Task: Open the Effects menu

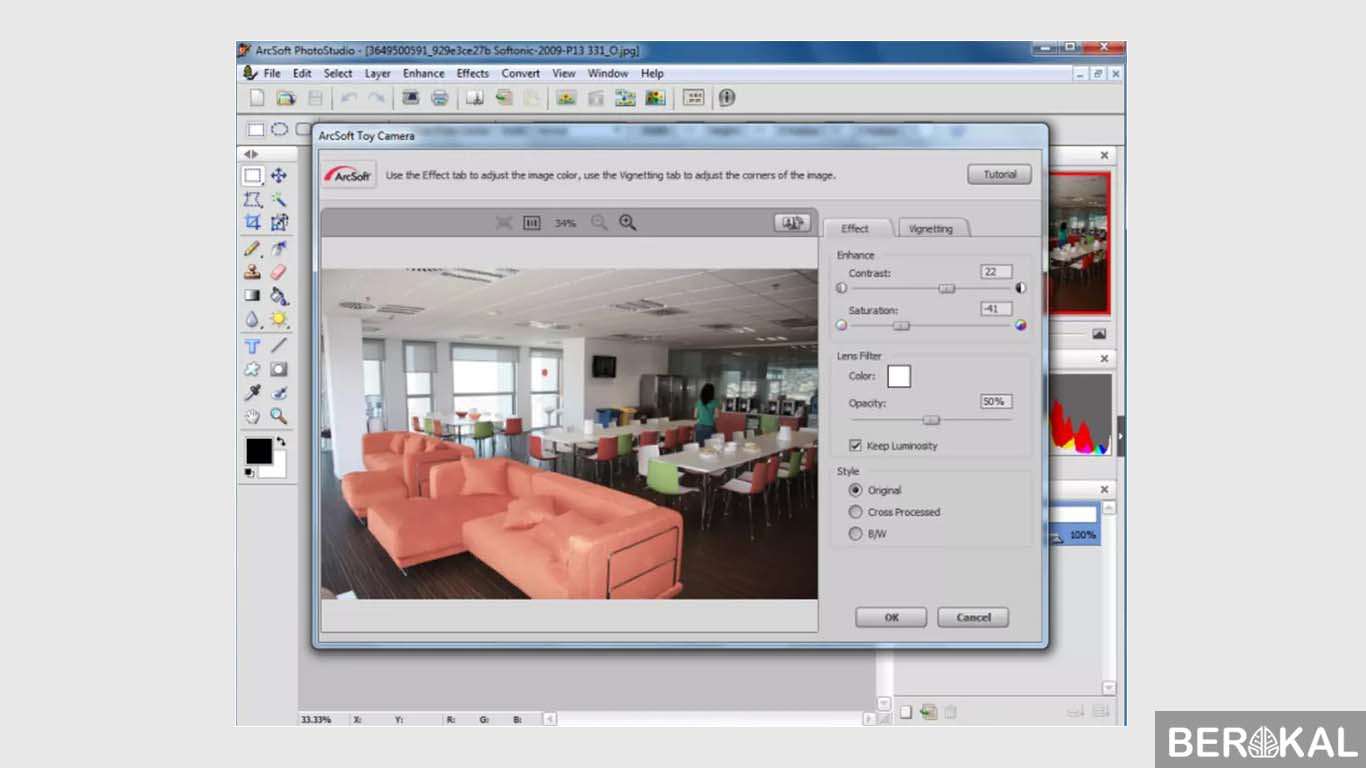Action: point(473,73)
